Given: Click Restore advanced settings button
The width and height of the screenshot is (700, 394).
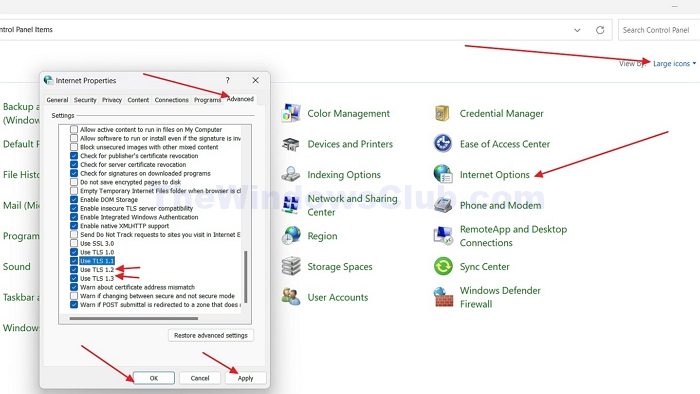Looking at the screenshot, I should point(211,335).
